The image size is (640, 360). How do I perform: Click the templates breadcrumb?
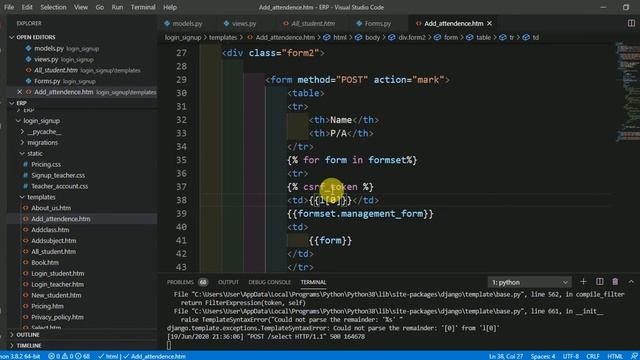pos(223,38)
